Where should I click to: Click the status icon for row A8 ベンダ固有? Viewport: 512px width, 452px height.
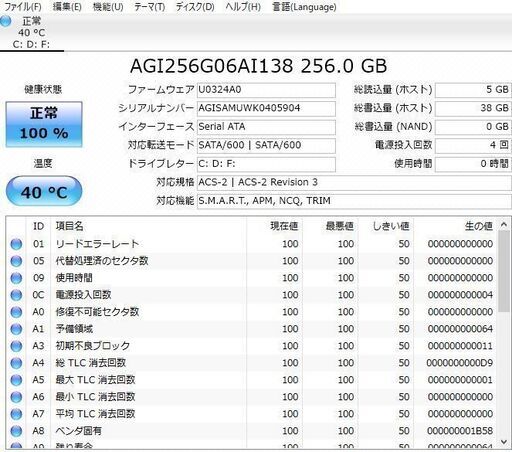coord(16,431)
